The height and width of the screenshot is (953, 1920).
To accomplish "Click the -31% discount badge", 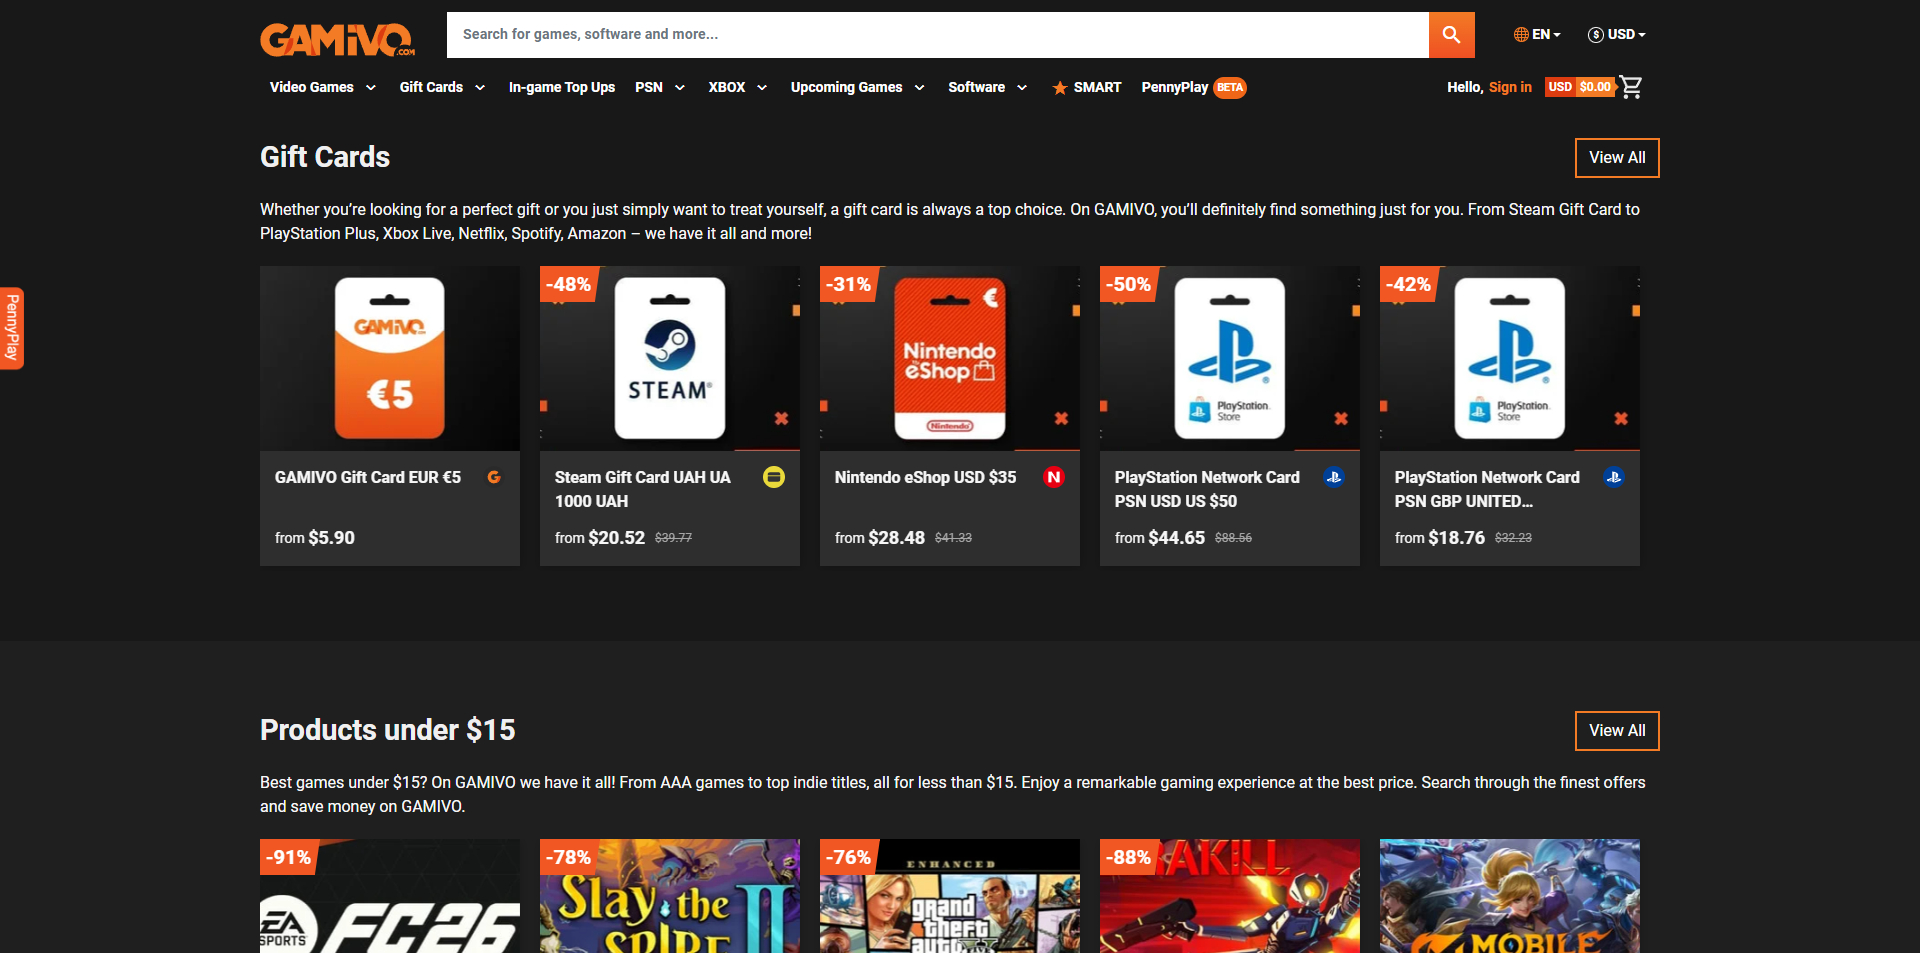I will click(848, 284).
